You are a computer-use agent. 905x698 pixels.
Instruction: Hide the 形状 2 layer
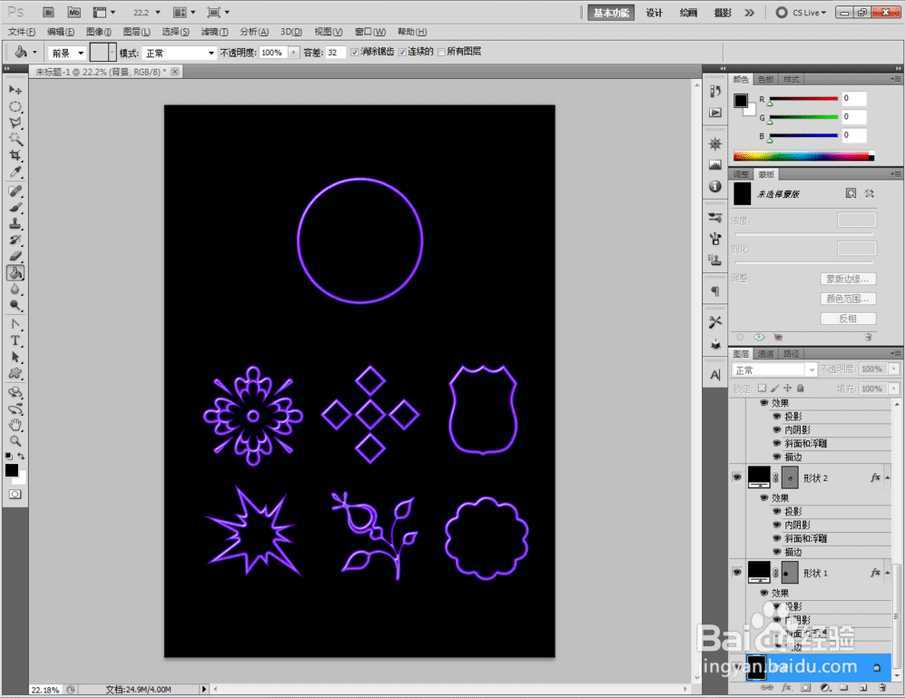point(737,478)
